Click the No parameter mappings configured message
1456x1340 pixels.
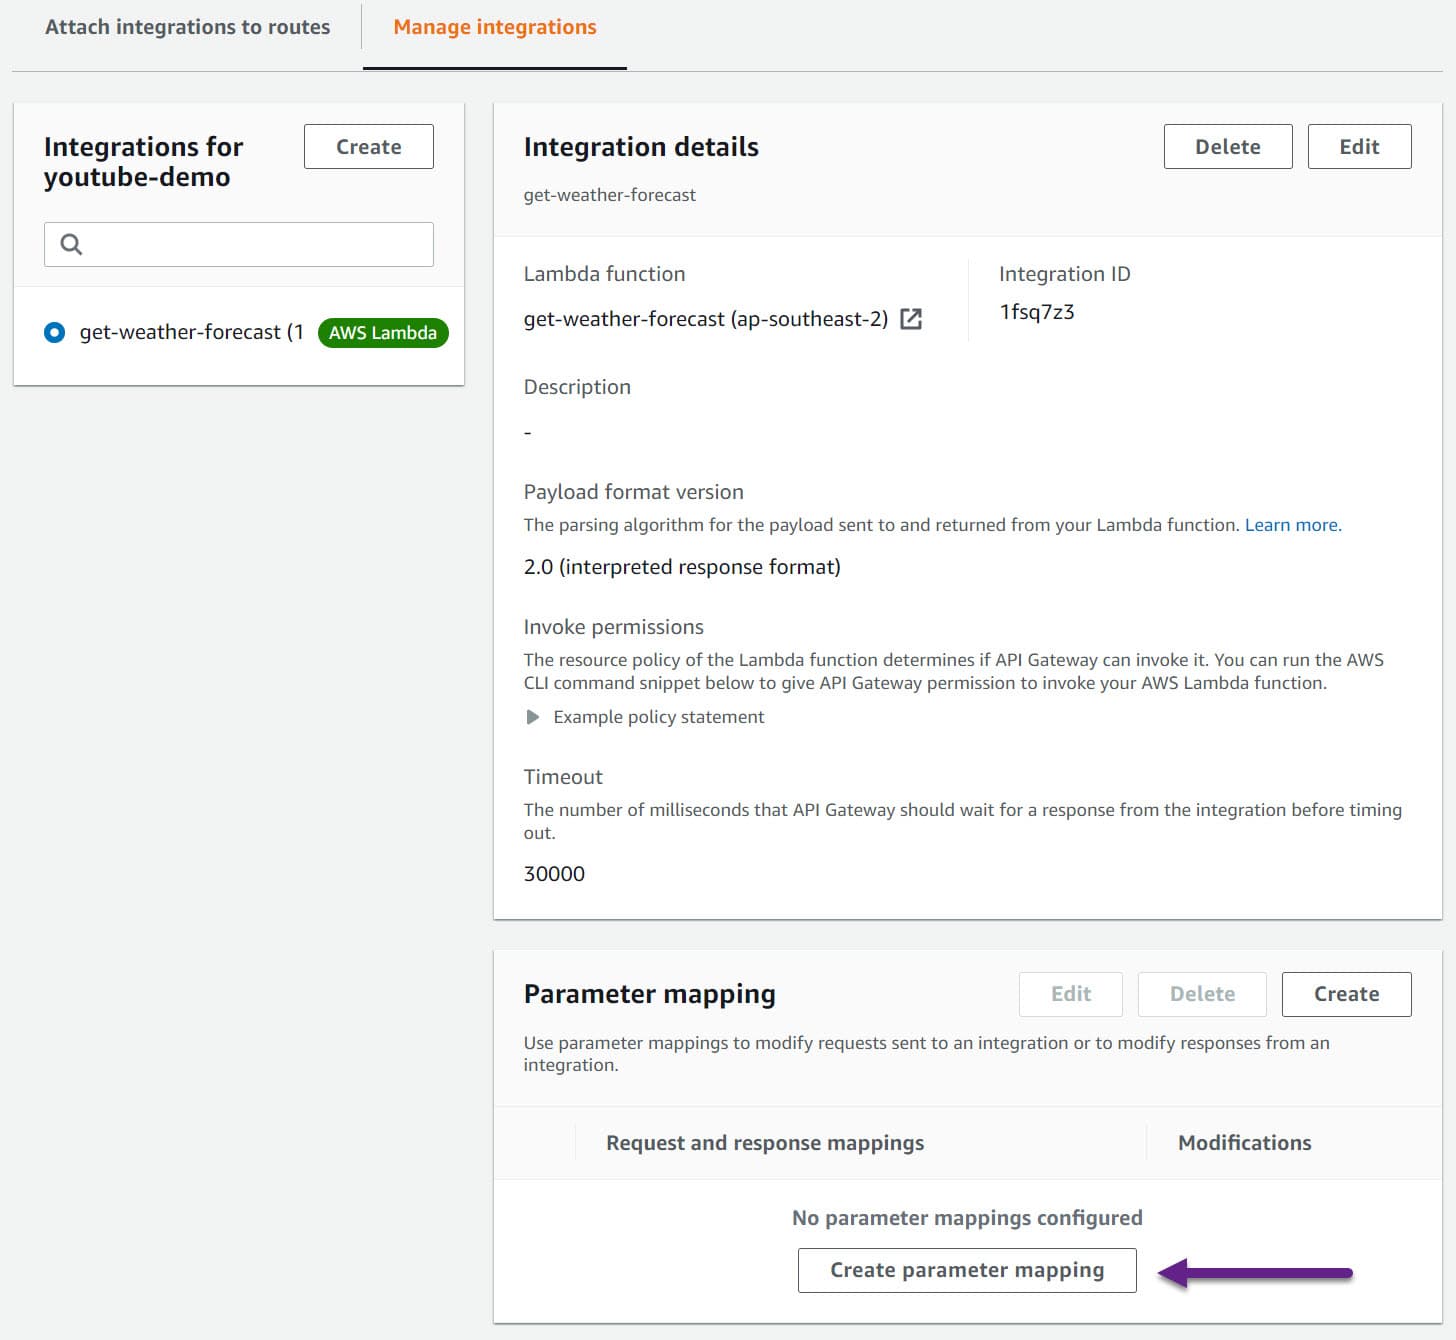[967, 1218]
